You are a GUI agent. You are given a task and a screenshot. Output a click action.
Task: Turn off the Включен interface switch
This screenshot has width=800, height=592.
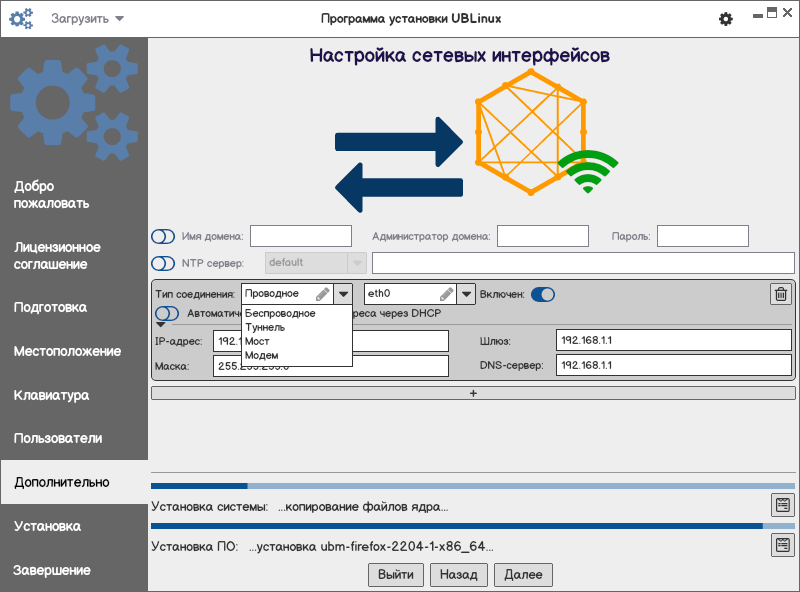coord(543,294)
